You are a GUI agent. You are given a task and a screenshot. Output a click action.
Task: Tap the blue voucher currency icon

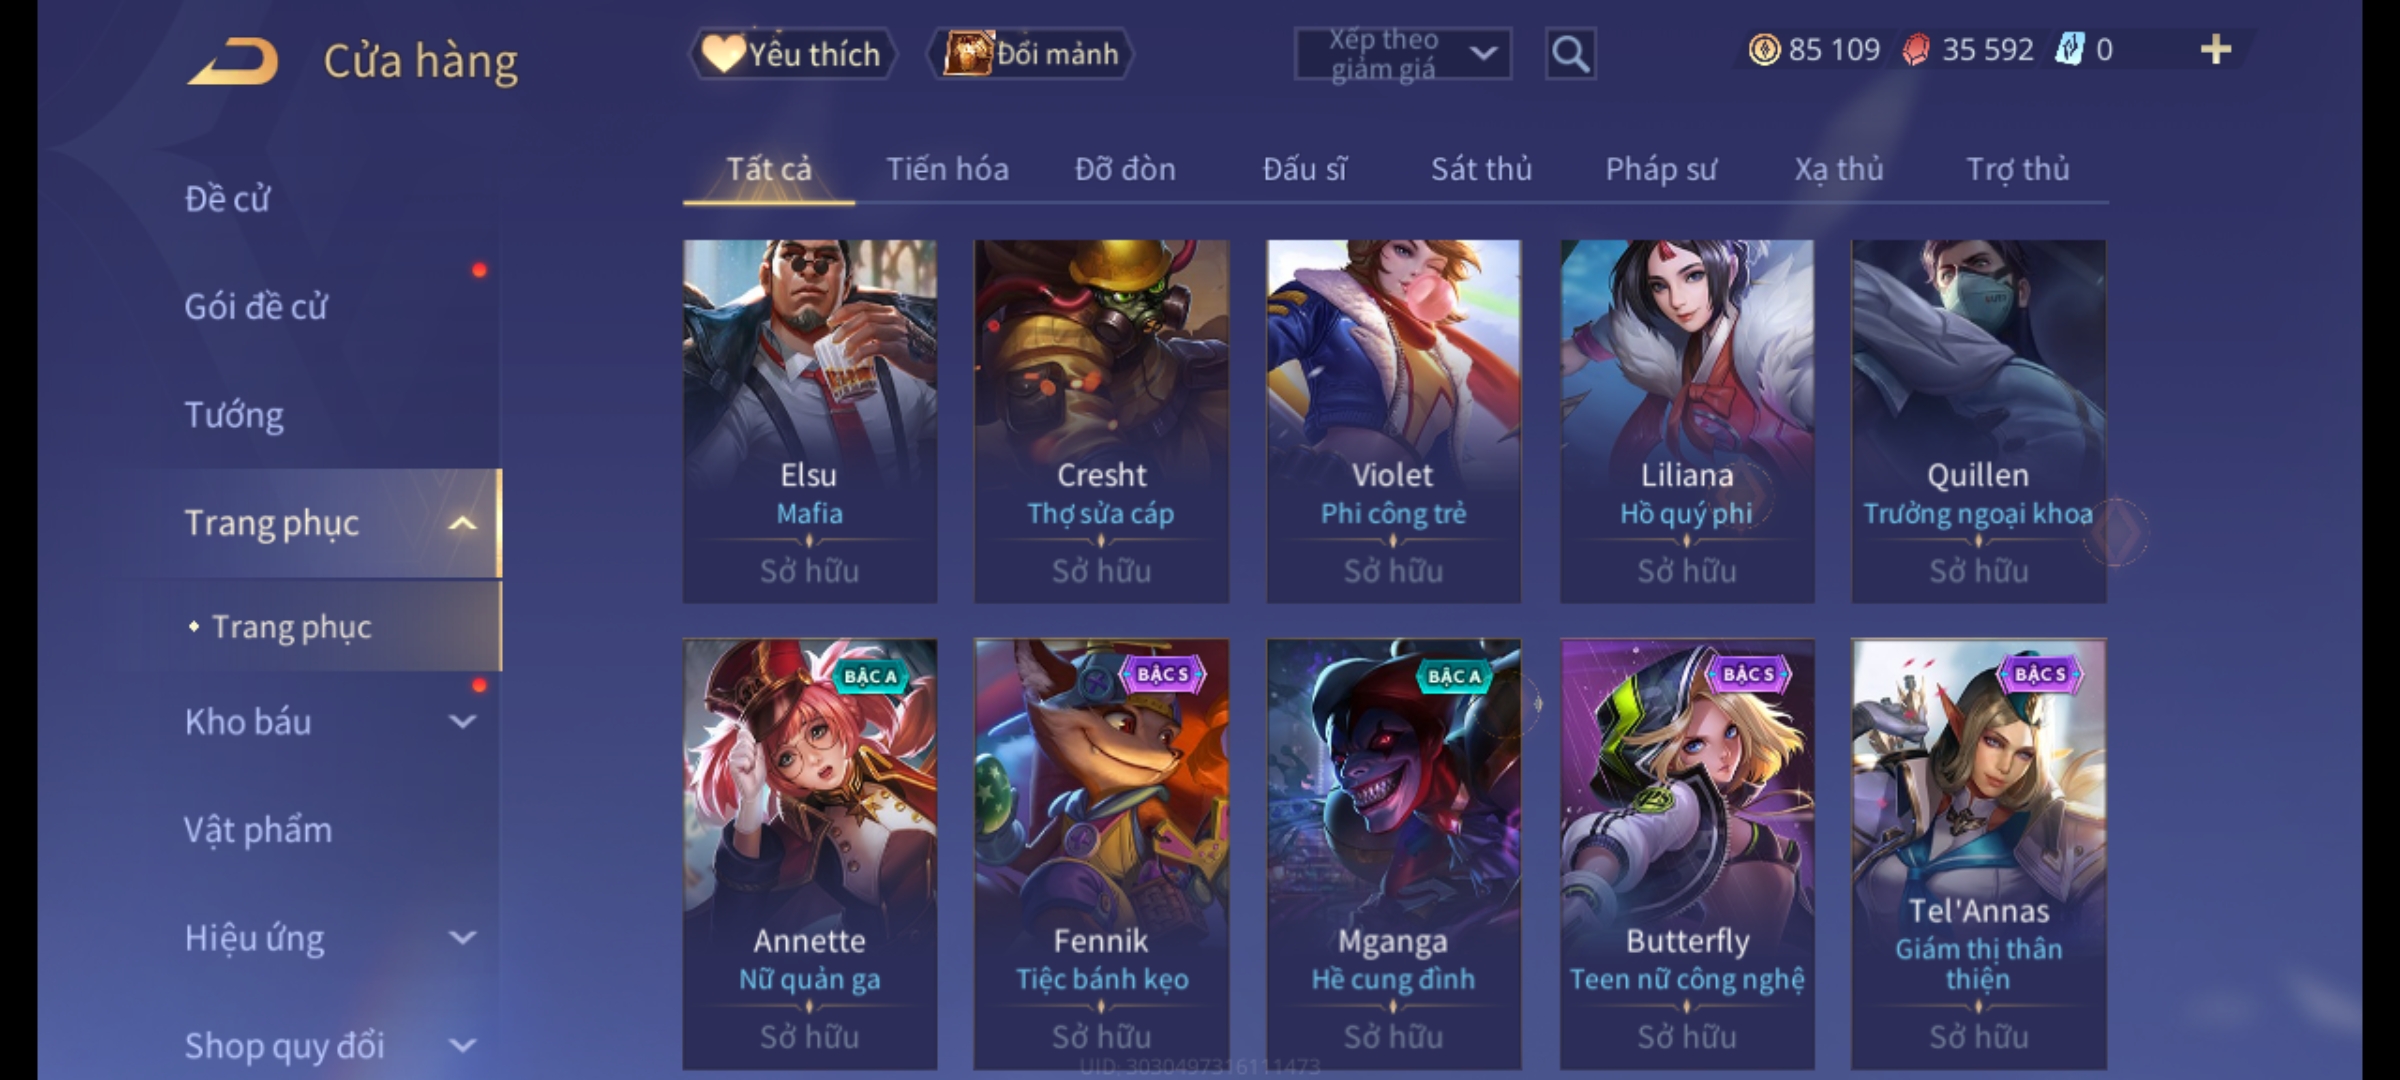2069,49
